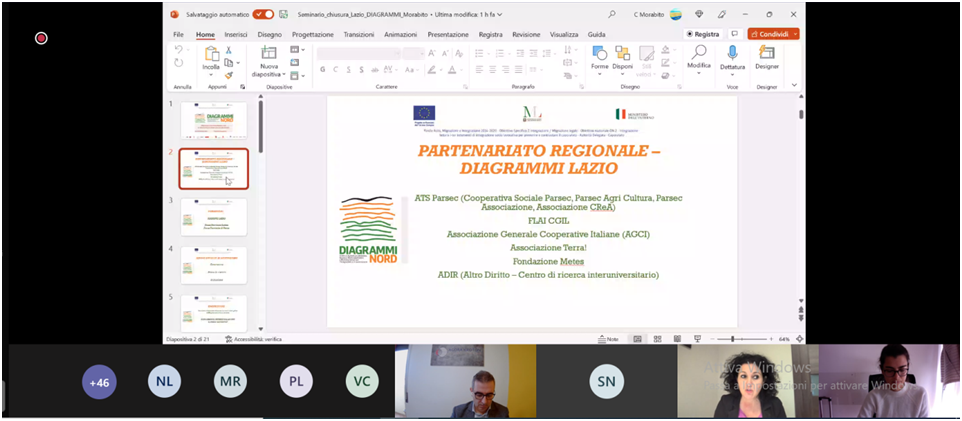Screen dimensions: 962x421
Task: Toggle left text alignment
Action: (480, 69)
